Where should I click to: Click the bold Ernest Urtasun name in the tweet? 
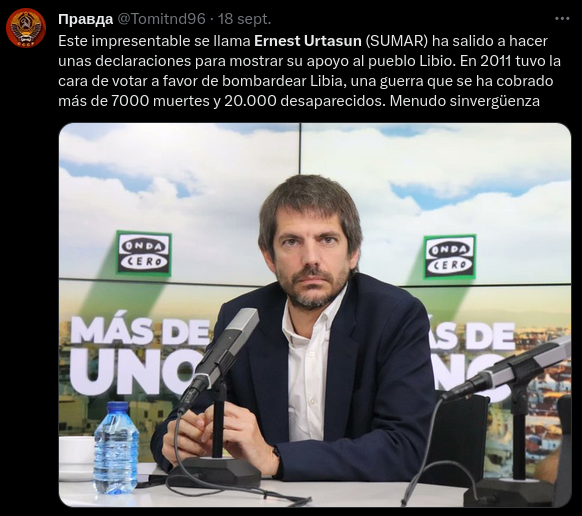[308, 41]
